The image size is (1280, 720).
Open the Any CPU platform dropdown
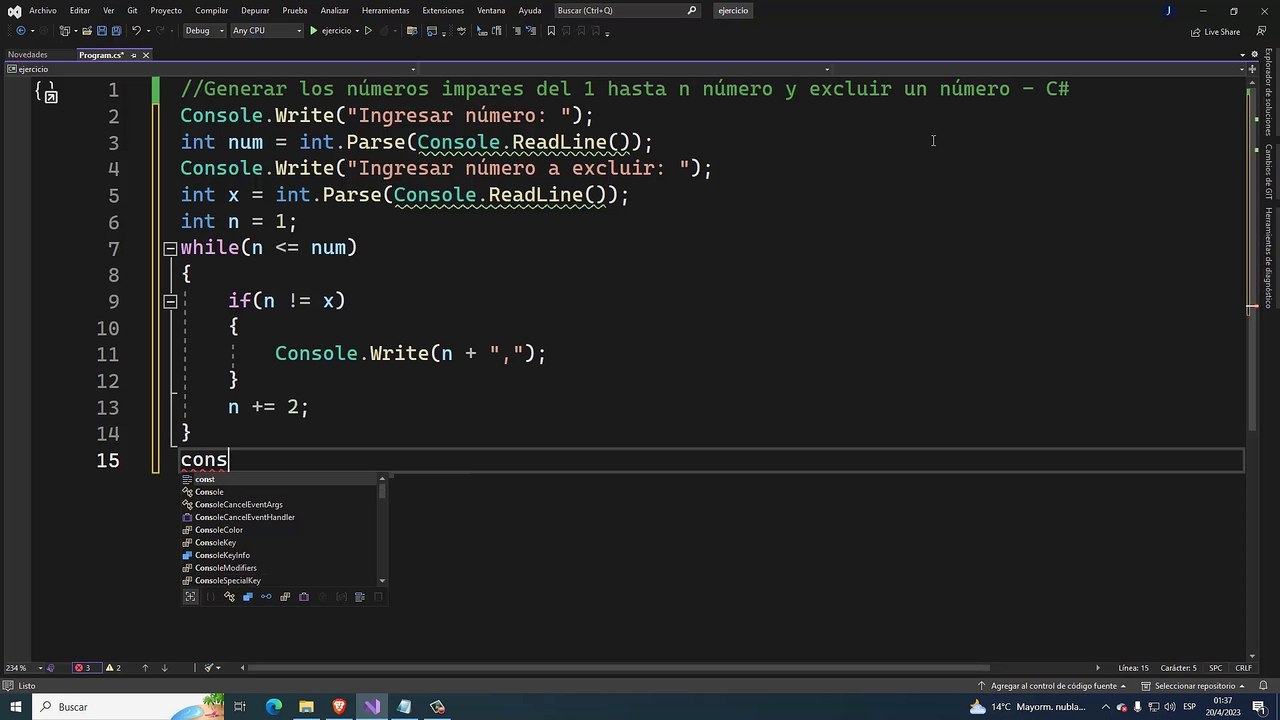266,31
